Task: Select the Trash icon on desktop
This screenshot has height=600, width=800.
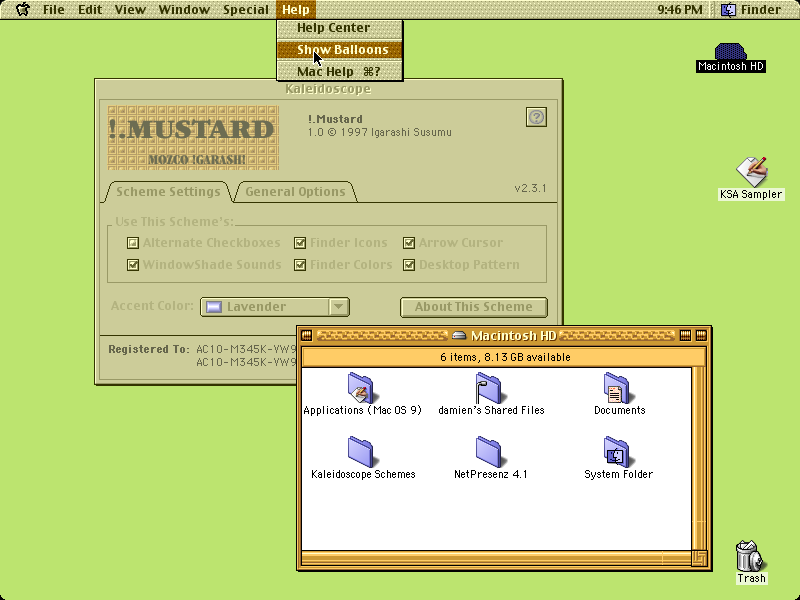Action: [x=750, y=556]
